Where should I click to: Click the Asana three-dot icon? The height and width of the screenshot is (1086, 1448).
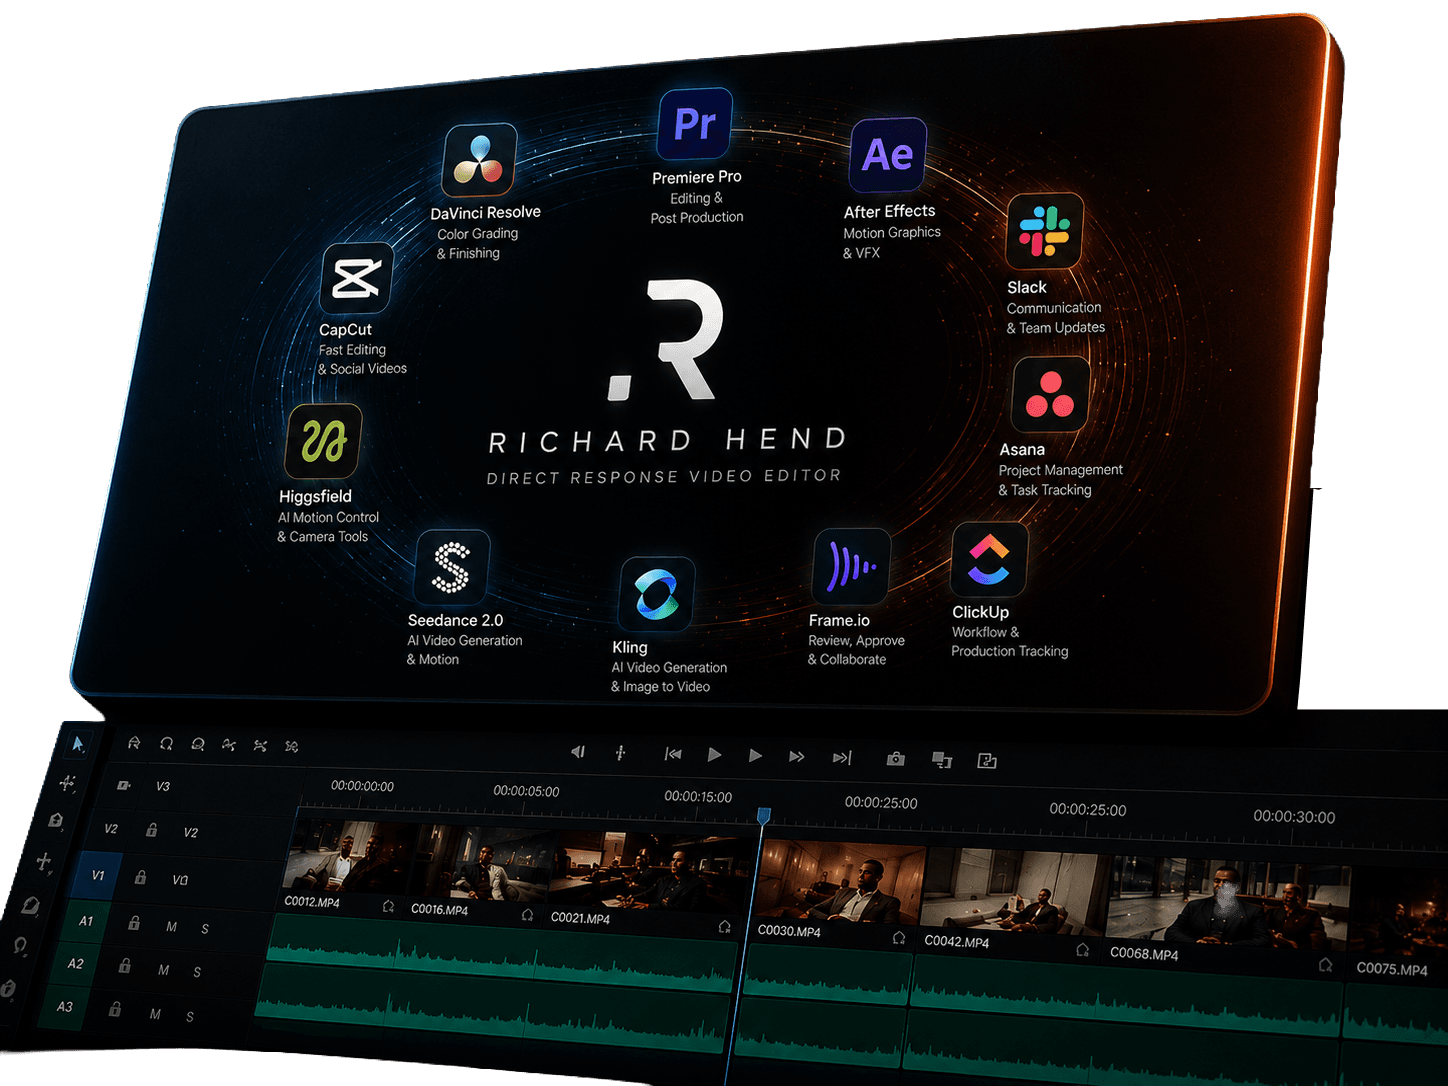[1050, 395]
